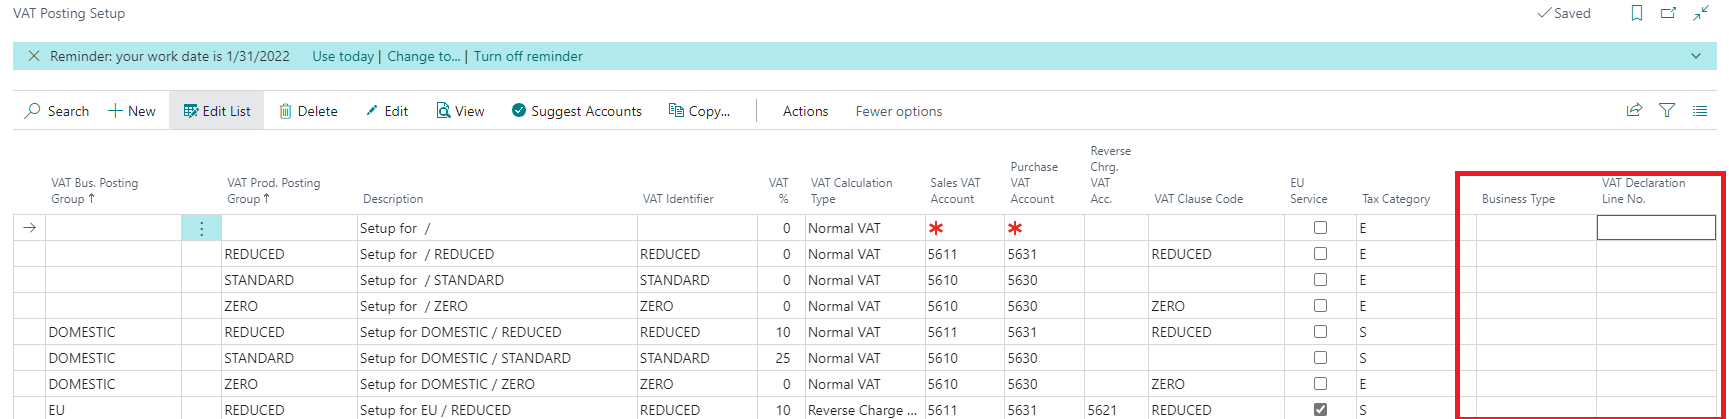Select Fewer options in toolbar
The image size is (1729, 419).
click(898, 111)
